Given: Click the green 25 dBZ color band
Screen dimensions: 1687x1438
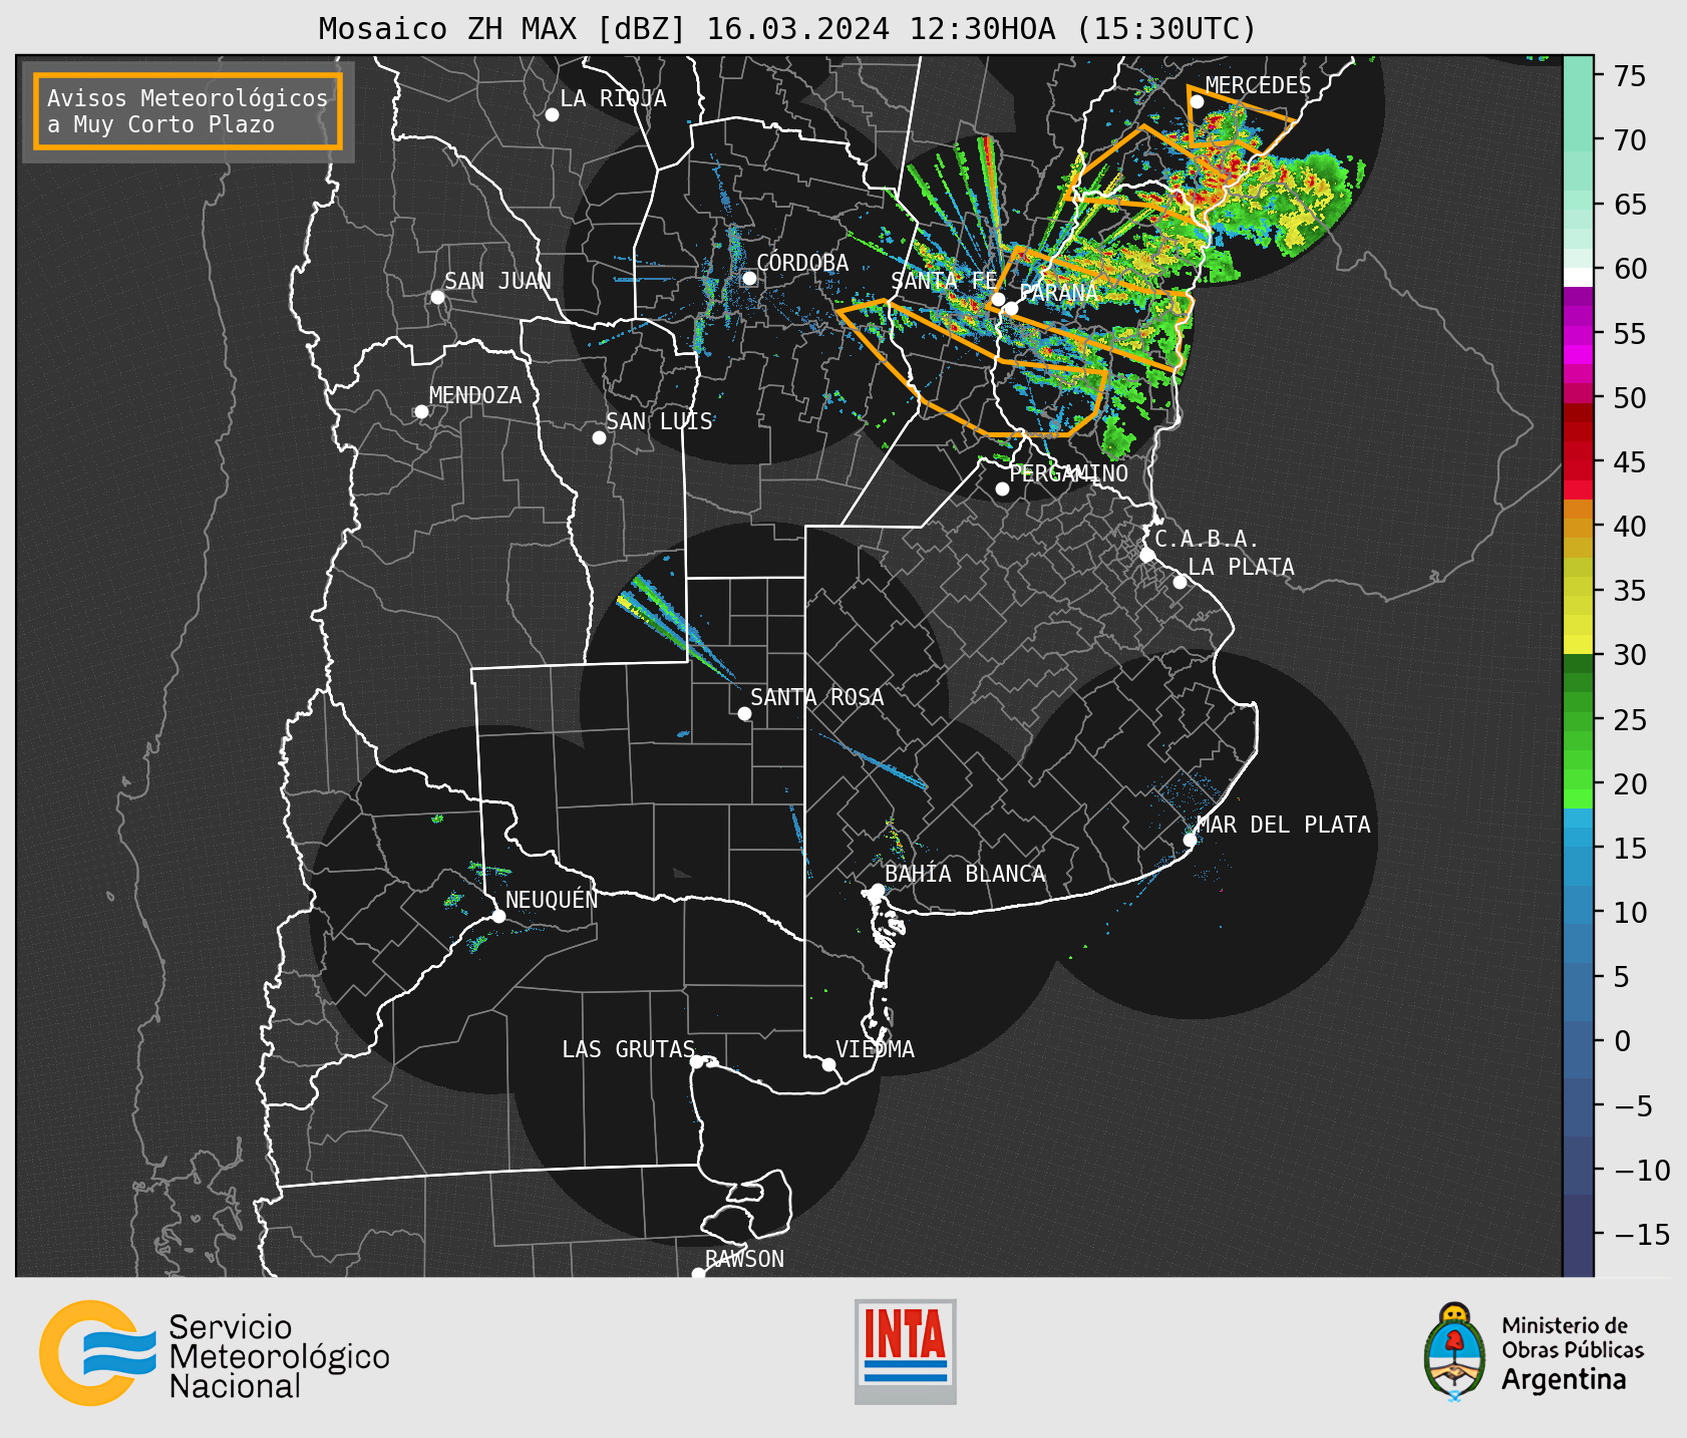Looking at the screenshot, I should pos(1578,720).
